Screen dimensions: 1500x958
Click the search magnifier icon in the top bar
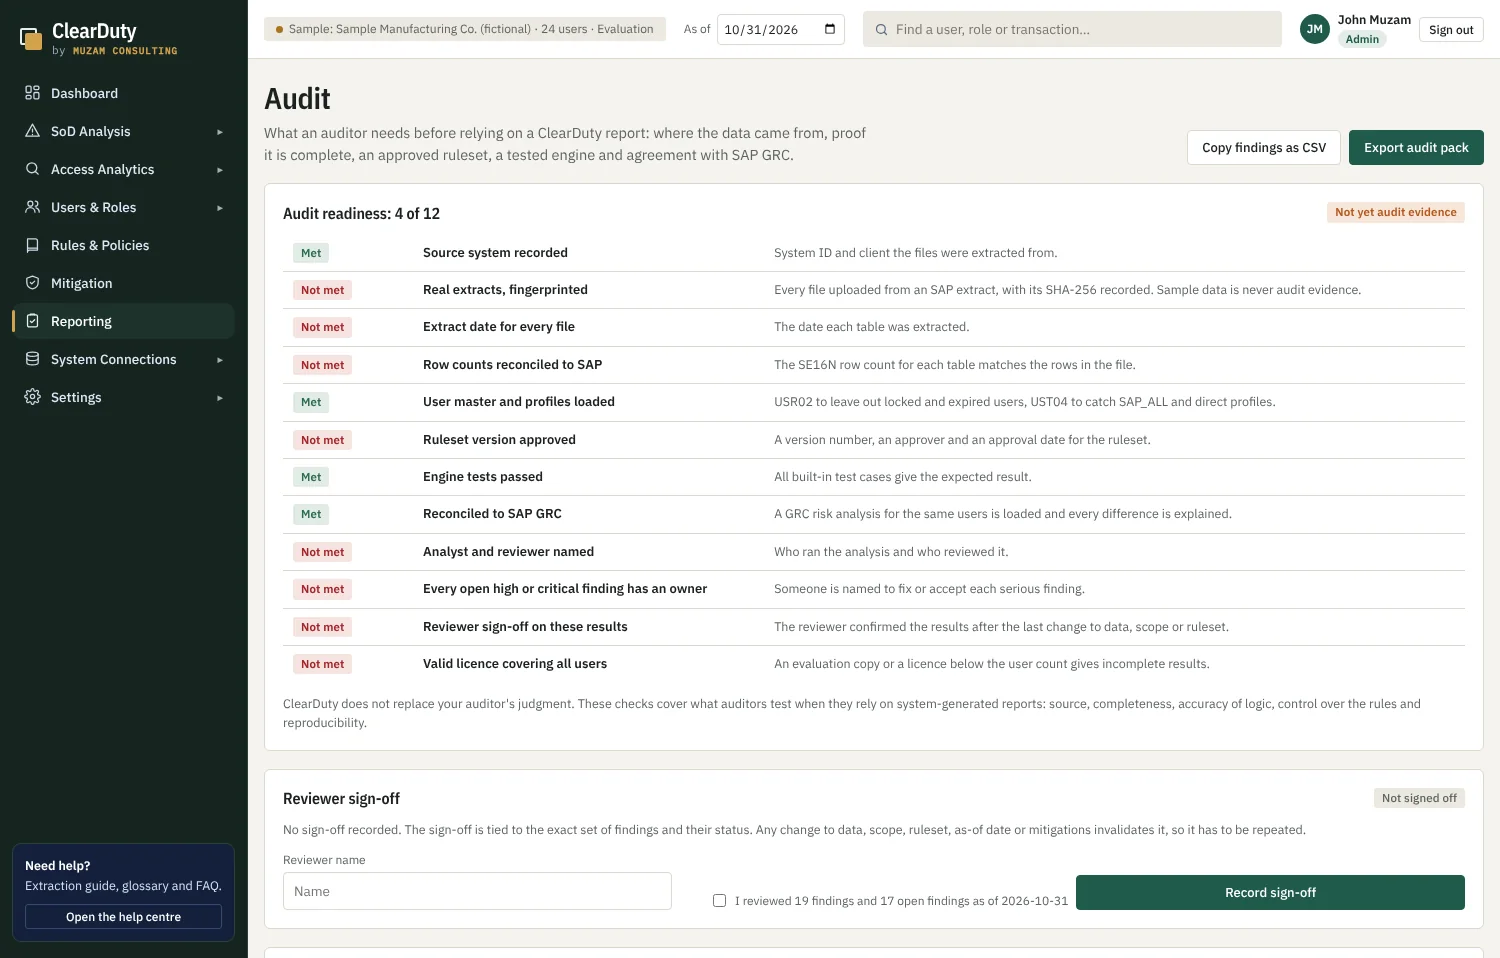(x=881, y=30)
